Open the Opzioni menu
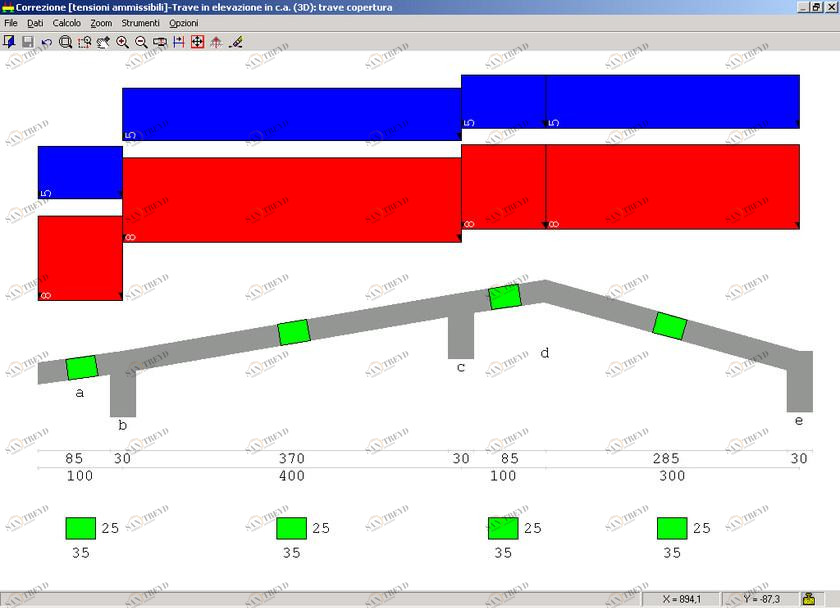The image size is (840, 608). [x=183, y=22]
